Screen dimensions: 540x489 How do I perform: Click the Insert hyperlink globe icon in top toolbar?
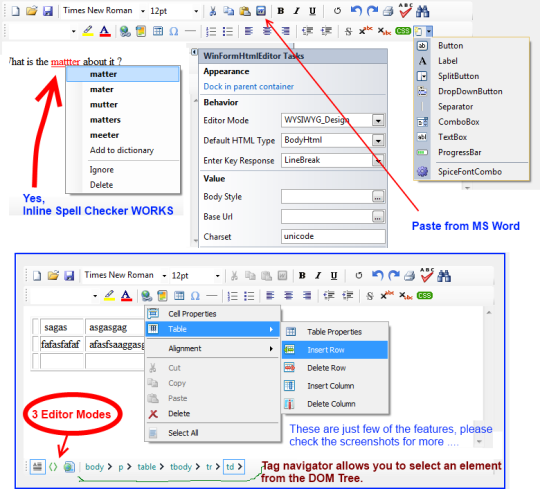point(125,31)
